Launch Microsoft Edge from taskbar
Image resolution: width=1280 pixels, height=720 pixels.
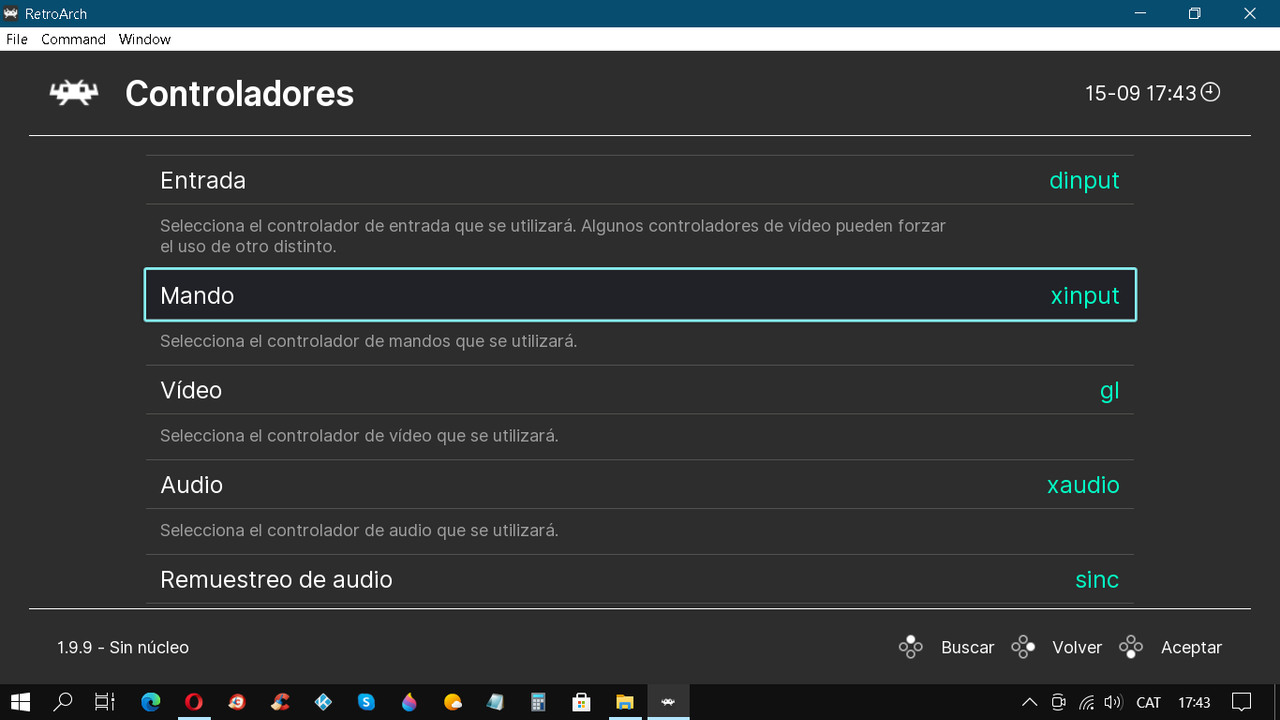[150, 702]
